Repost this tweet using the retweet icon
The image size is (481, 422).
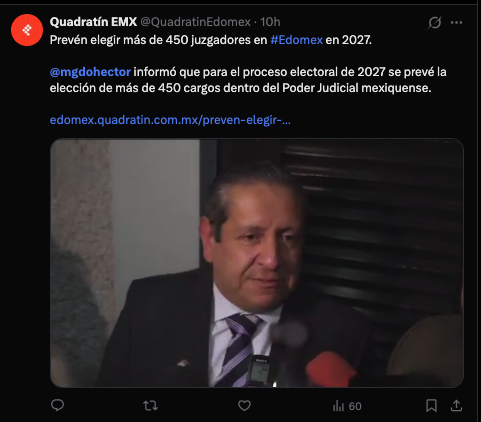click(x=150, y=406)
